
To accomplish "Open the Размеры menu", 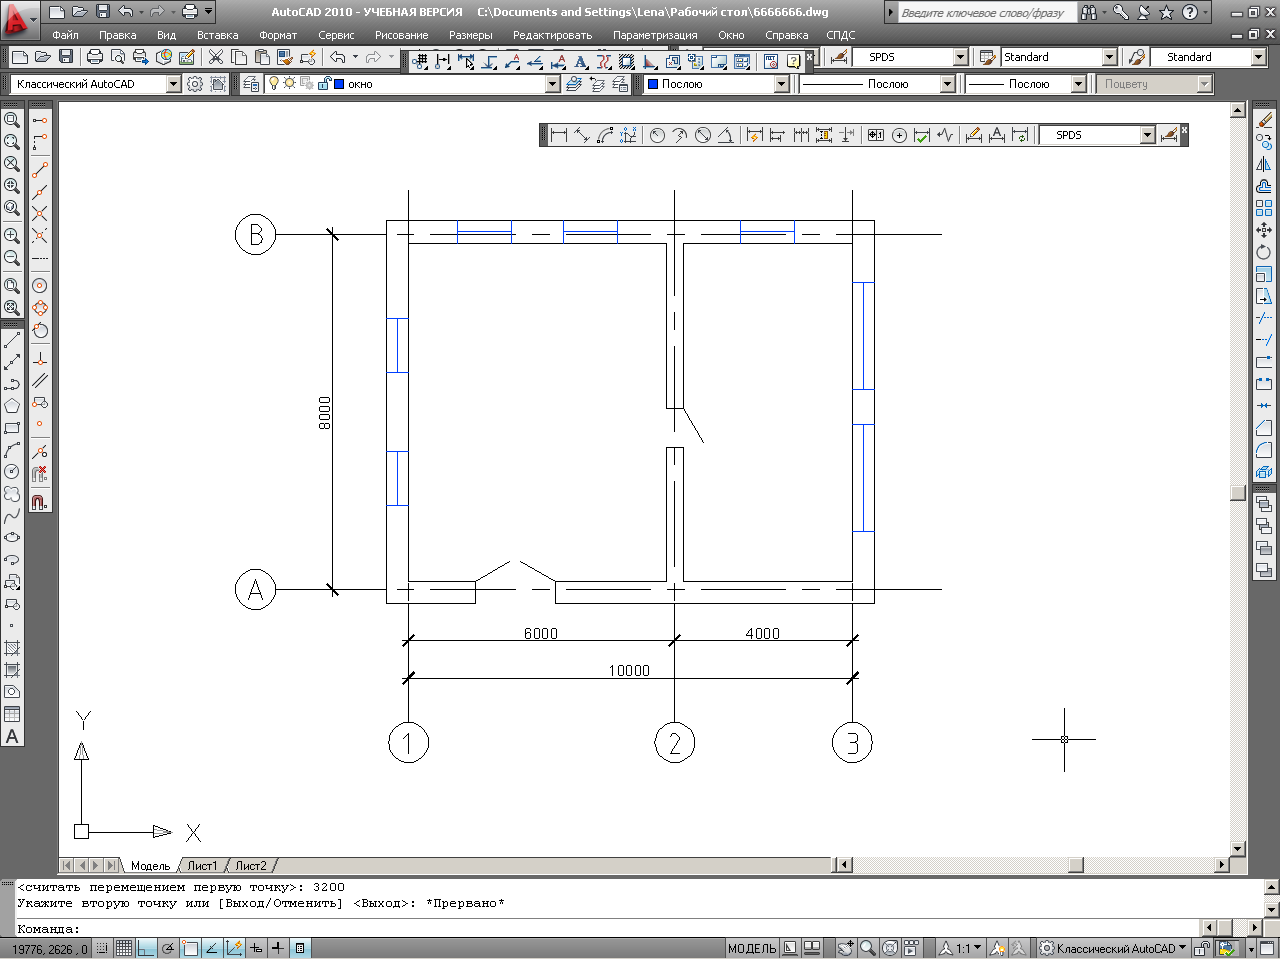I will [x=470, y=35].
